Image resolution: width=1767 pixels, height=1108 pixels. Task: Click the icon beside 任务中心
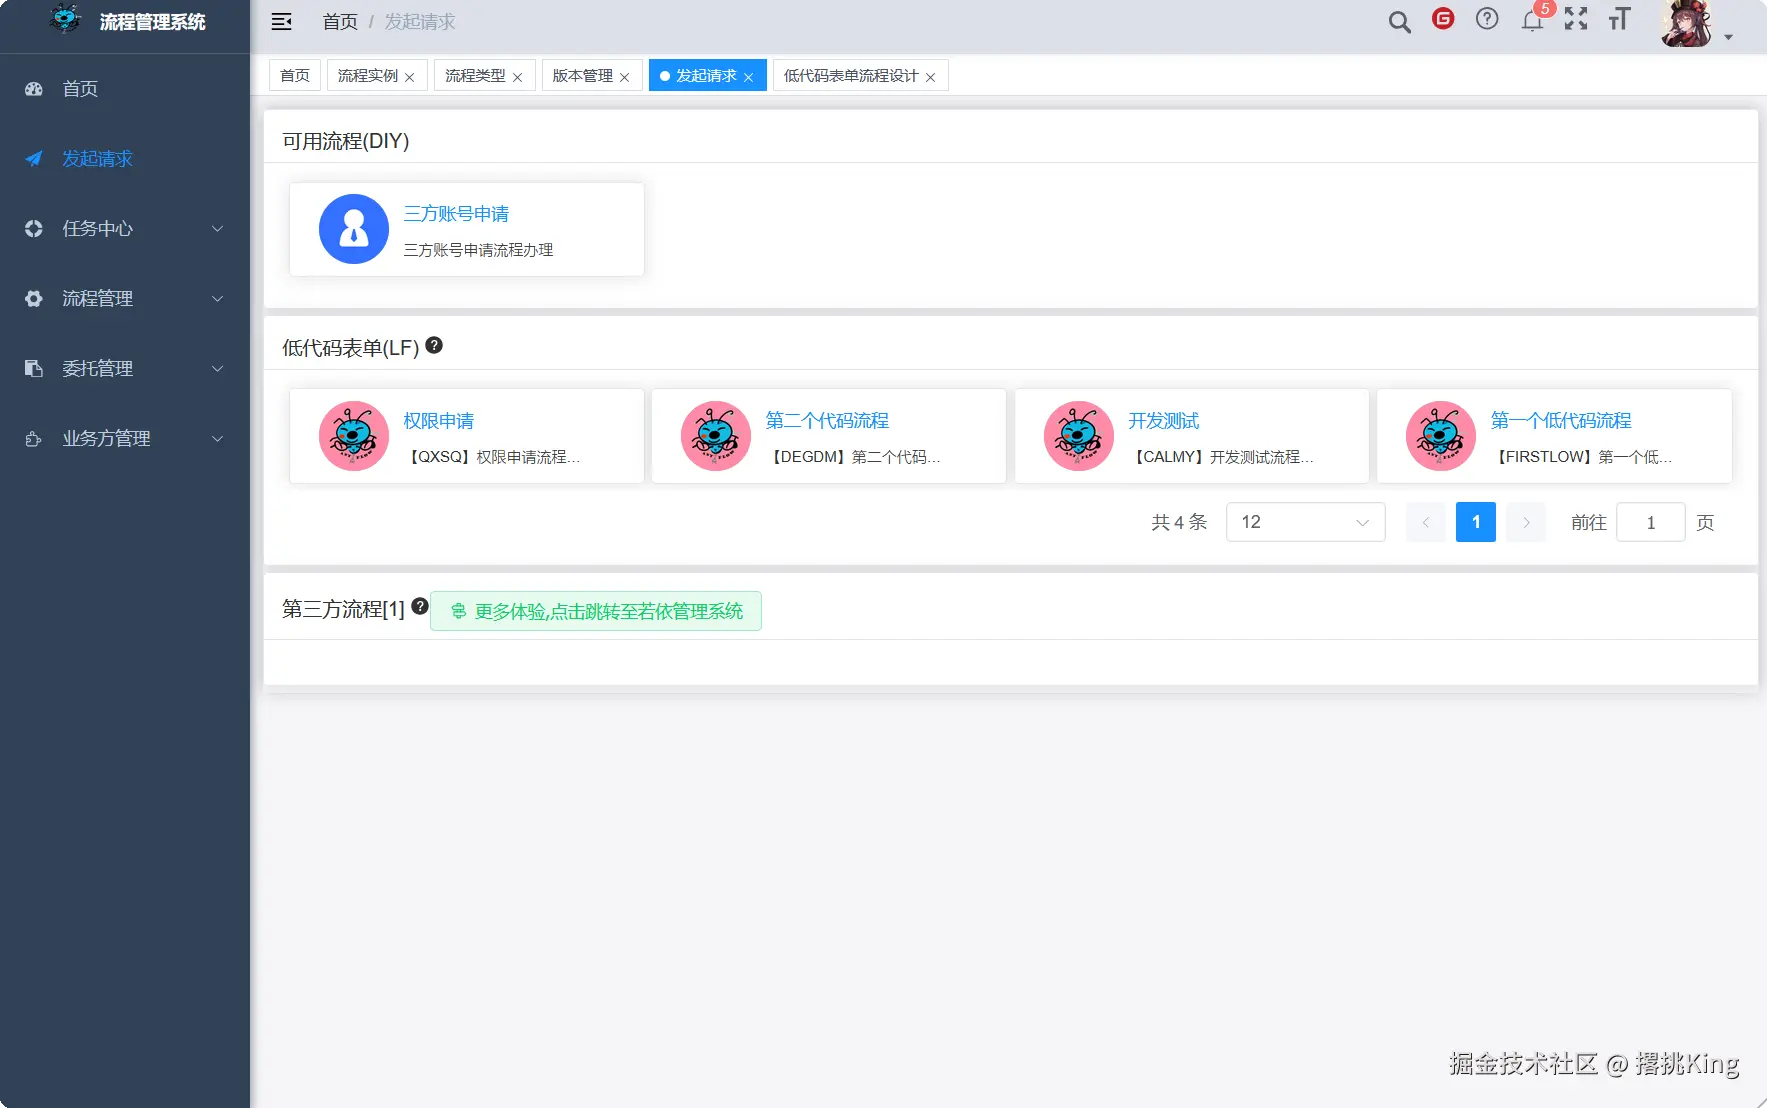tap(34, 229)
